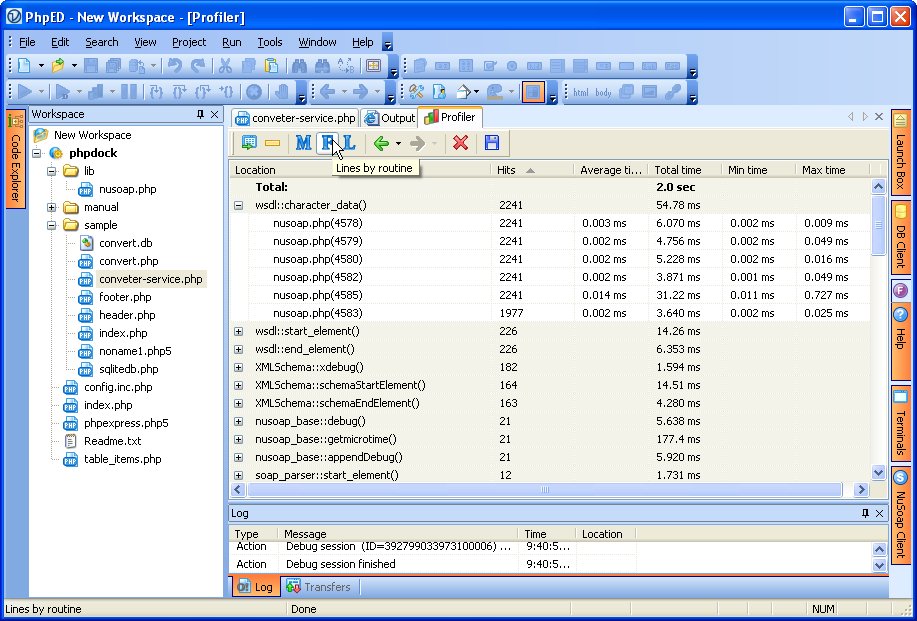This screenshot has height=621, width=917.
Task: Expand the manual folder
Action: 52,208
